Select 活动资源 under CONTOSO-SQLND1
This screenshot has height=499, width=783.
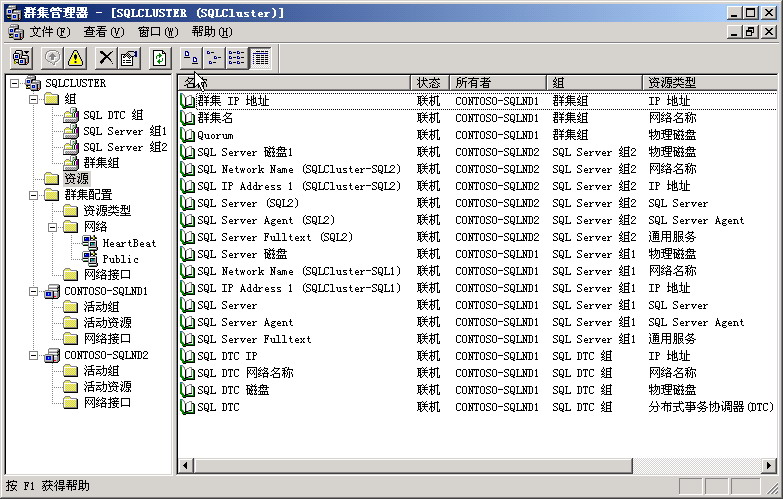tap(107, 323)
